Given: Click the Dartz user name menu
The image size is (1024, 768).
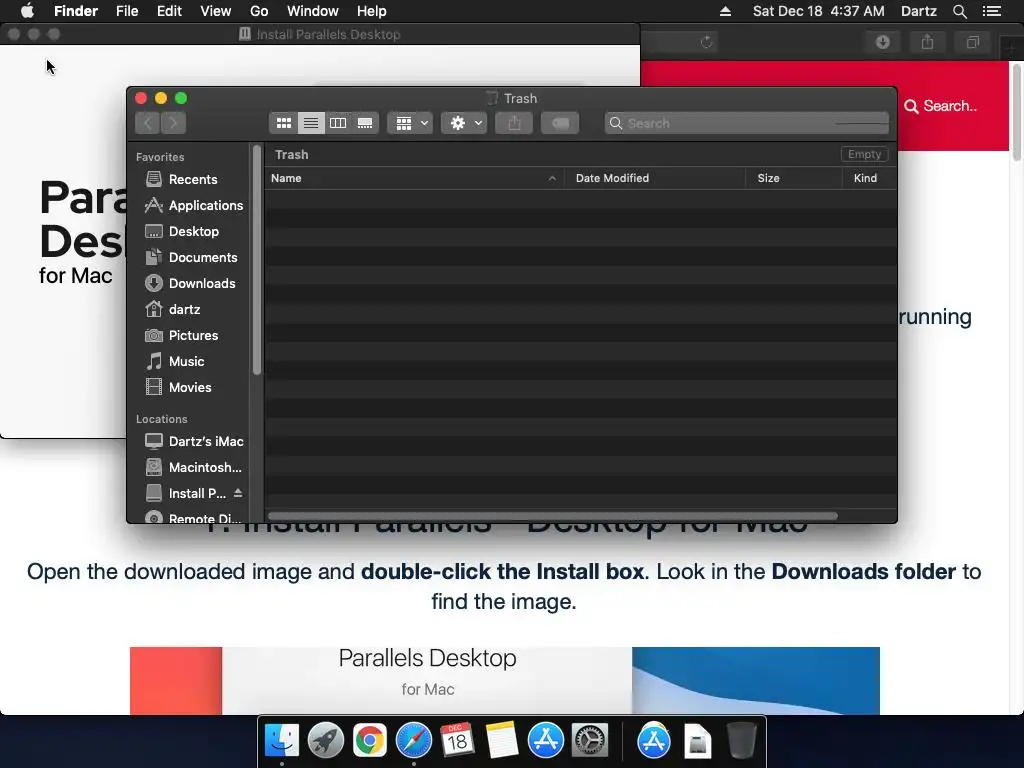Looking at the screenshot, I should 918,11.
